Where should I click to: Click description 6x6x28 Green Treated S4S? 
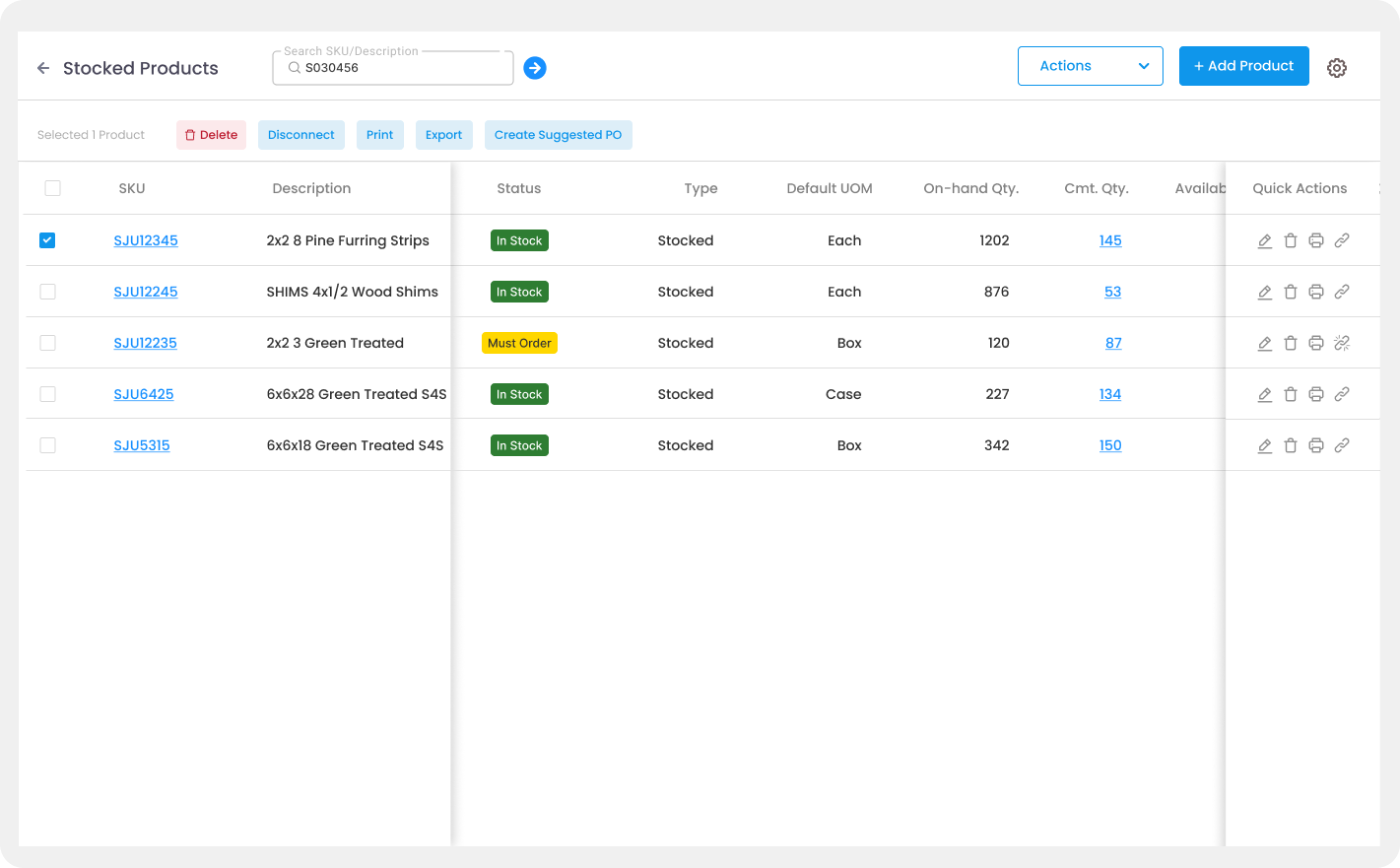[356, 394]
